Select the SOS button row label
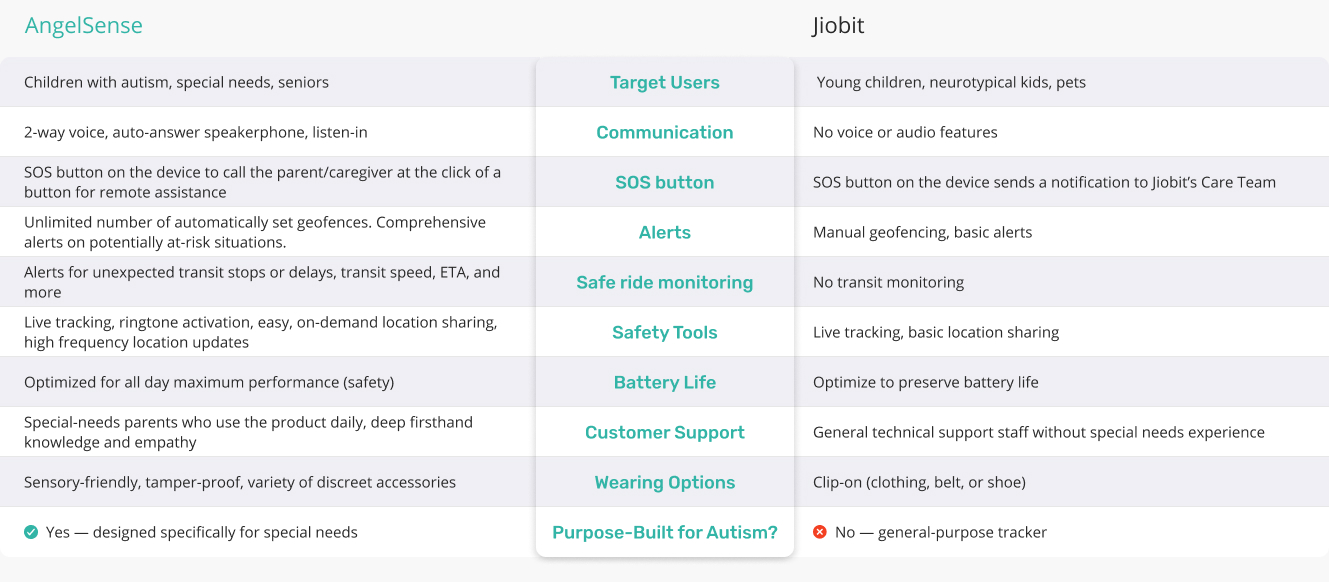Image resolution: width=1329 pixels, height=582 pixels. click(x=665, y=183)
